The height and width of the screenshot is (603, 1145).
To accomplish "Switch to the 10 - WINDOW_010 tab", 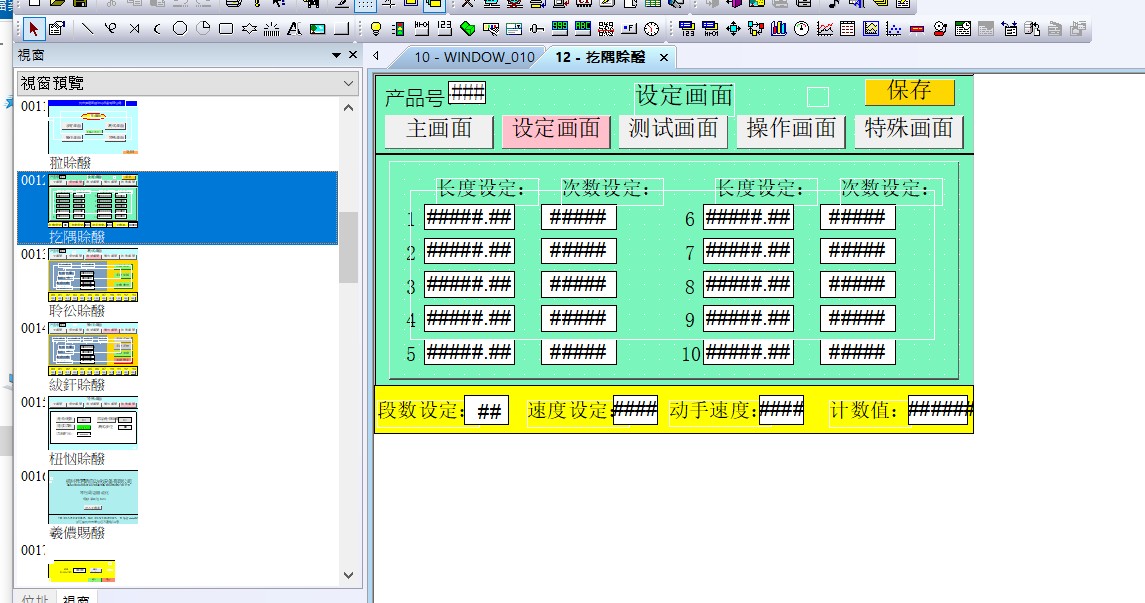I will pos(474,57).
